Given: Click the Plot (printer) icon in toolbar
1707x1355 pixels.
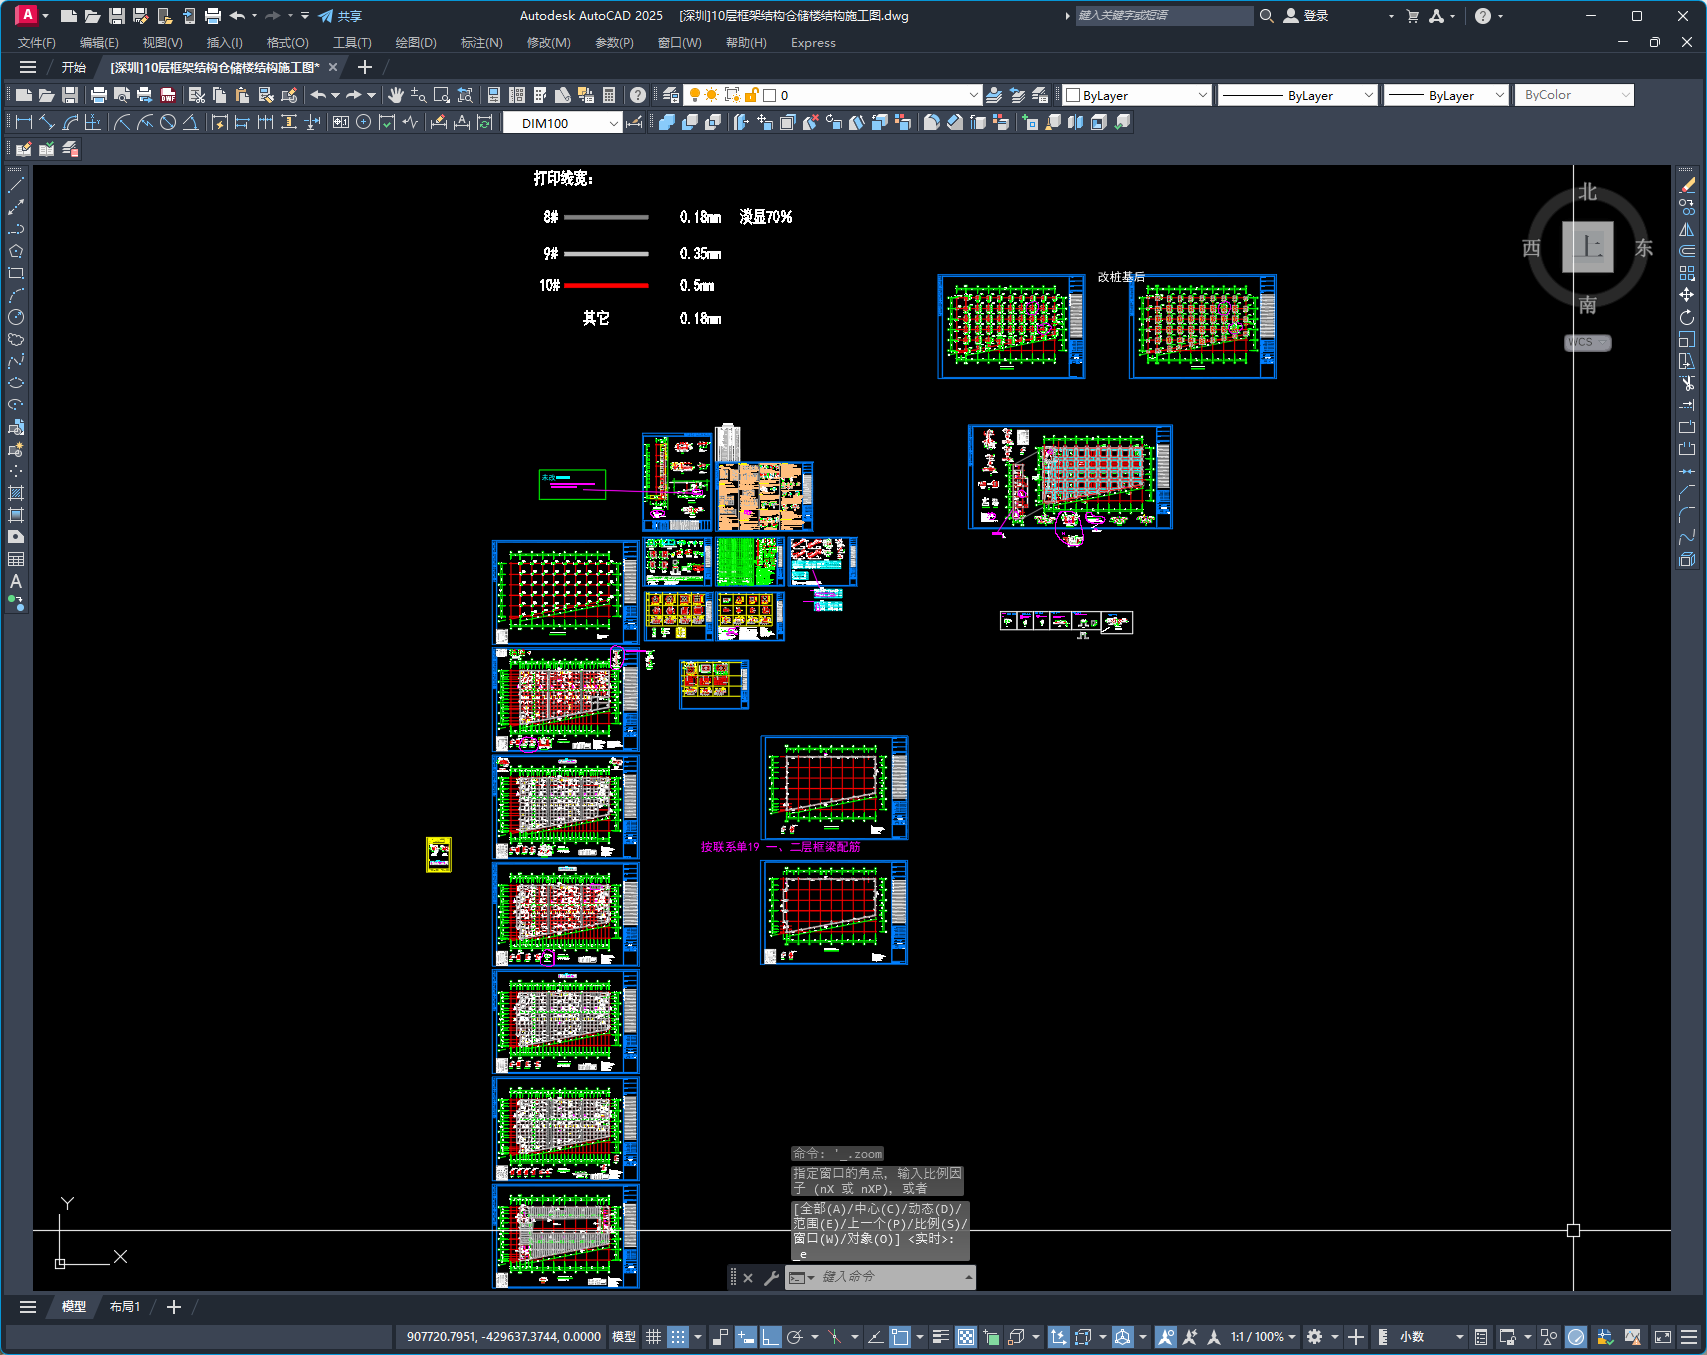Looking at the screenshot, I should tap(98, 95).
